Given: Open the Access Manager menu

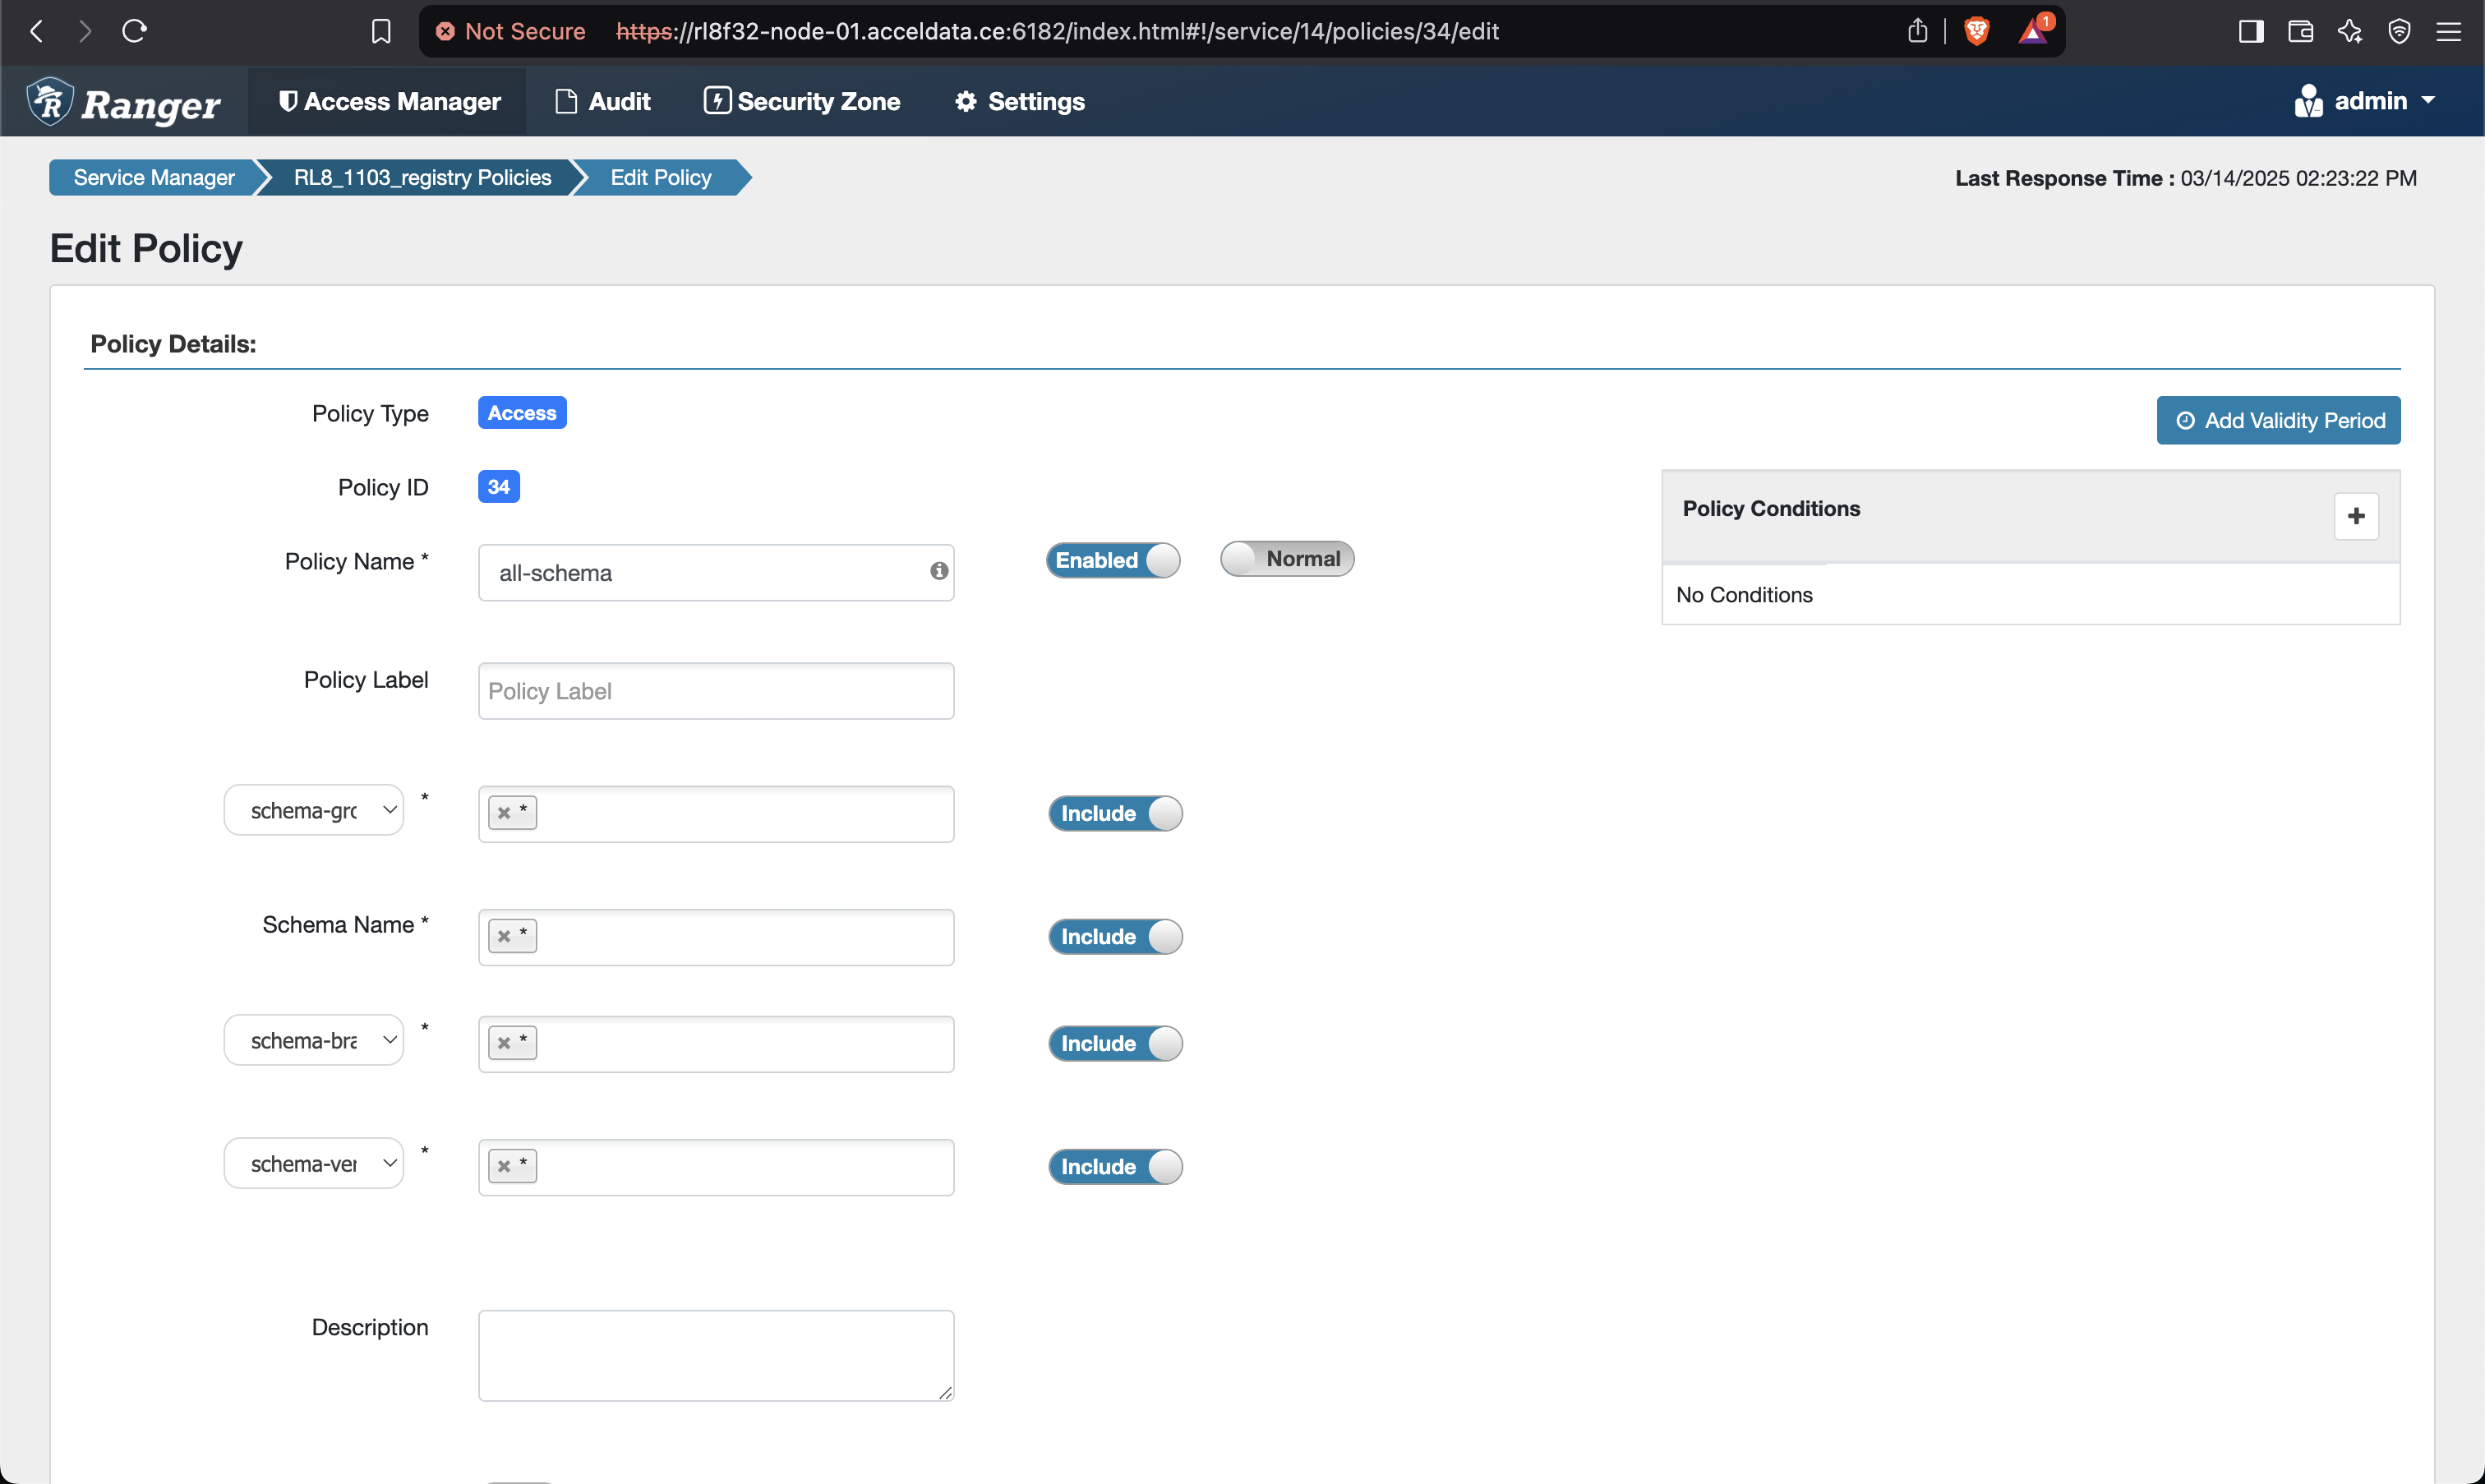Looking at the screenshot, I should [x=388, y=101].
